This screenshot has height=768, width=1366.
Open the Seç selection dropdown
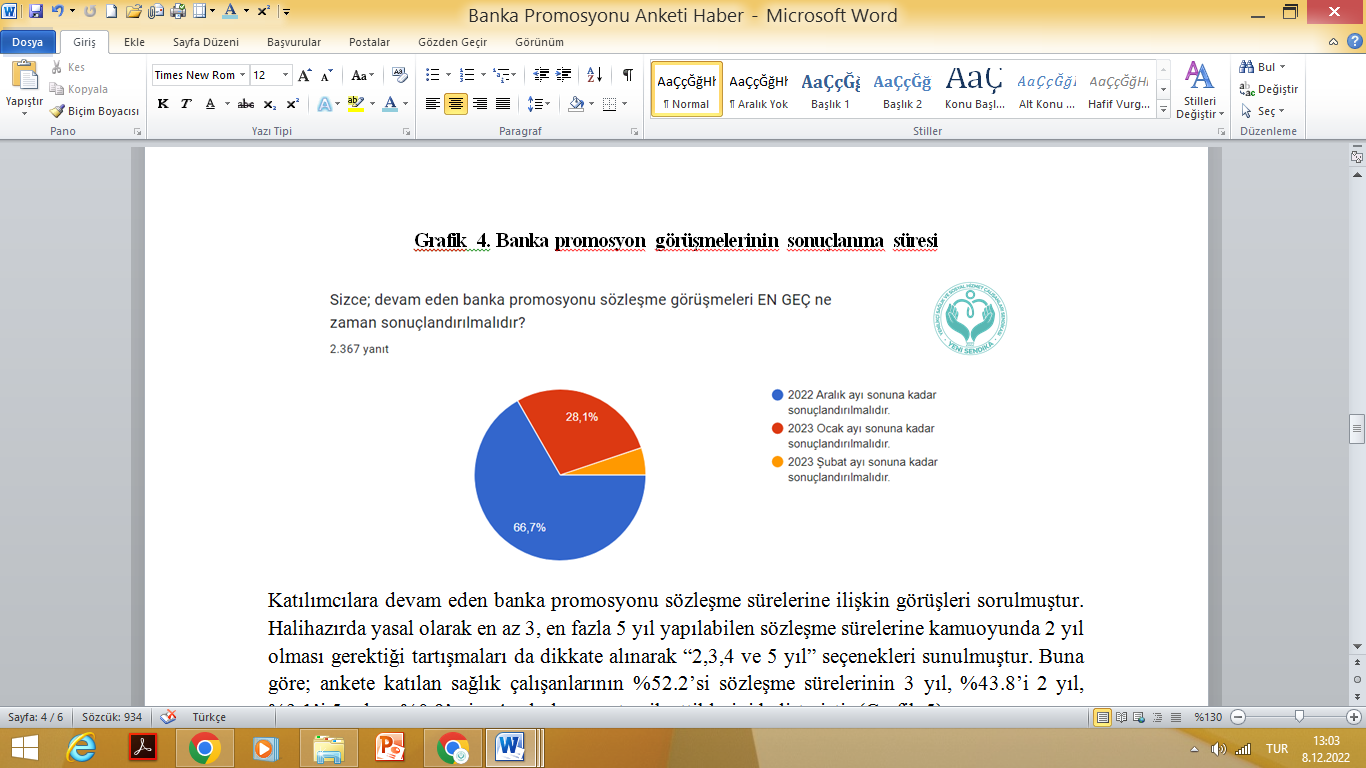[1266, 111]
